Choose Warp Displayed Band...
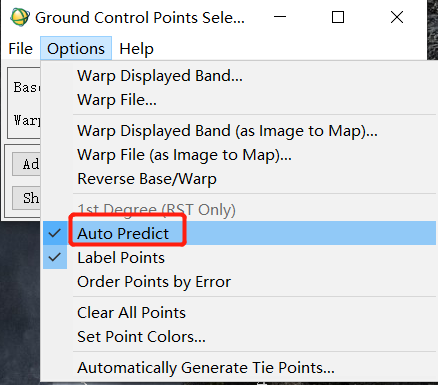 [x=239, y=76]
